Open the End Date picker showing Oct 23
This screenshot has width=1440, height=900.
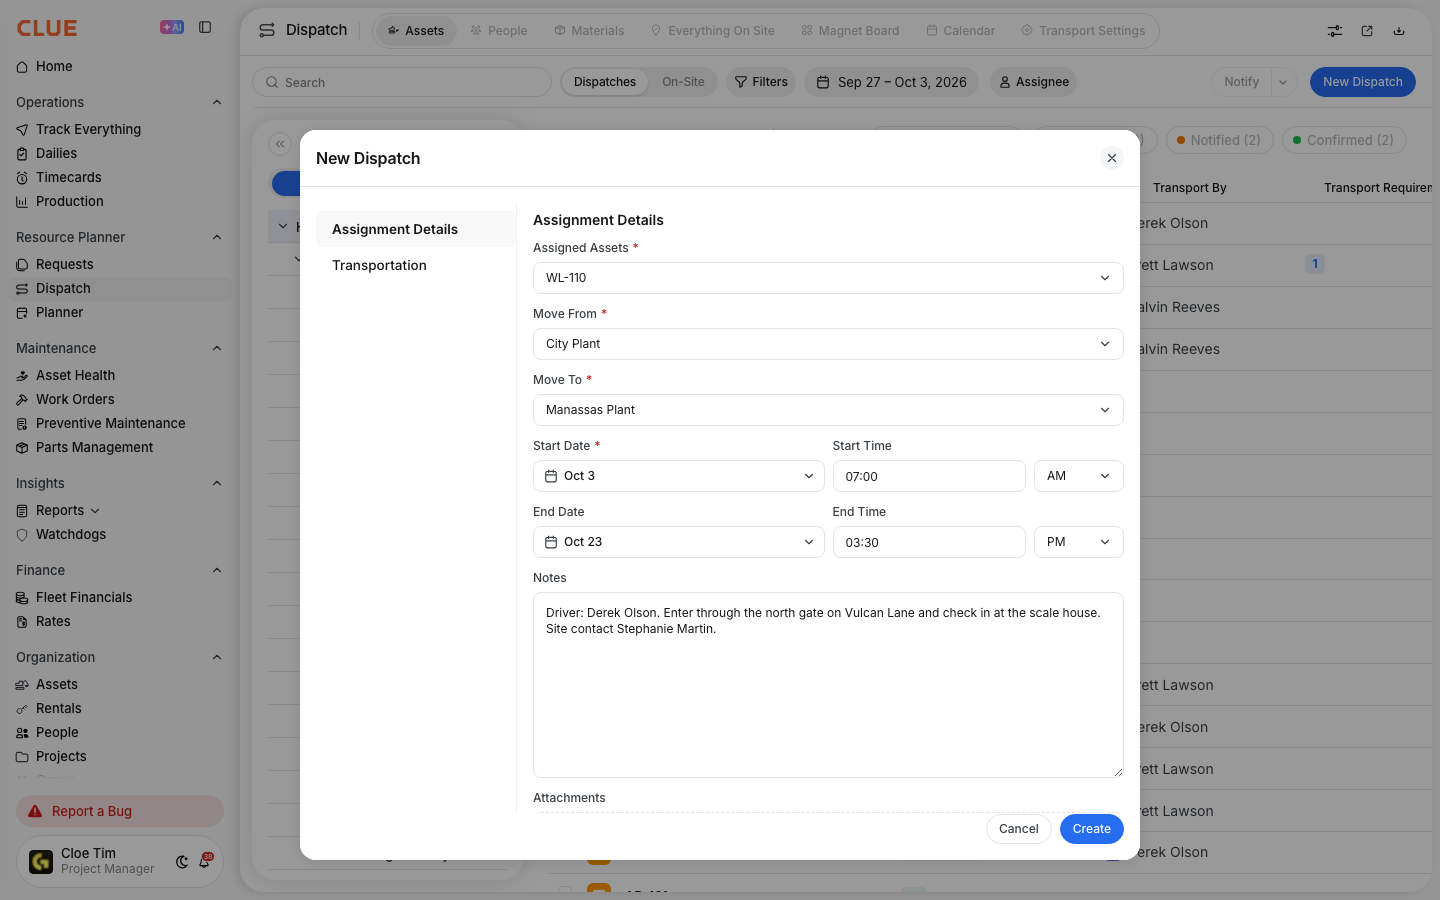[679, 542]
